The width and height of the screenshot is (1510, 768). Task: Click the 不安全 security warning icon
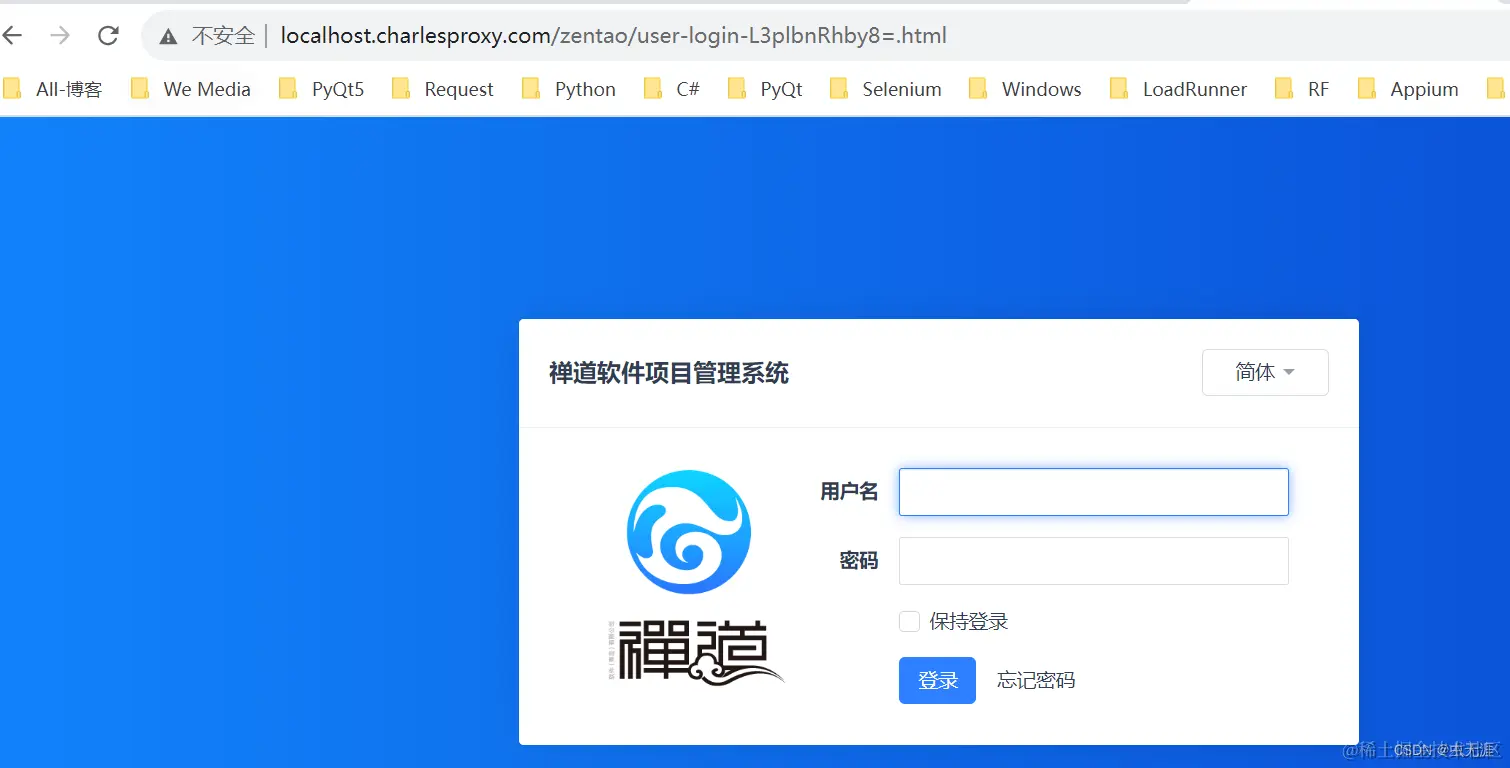pyautogui.click(x=167, y=34)
